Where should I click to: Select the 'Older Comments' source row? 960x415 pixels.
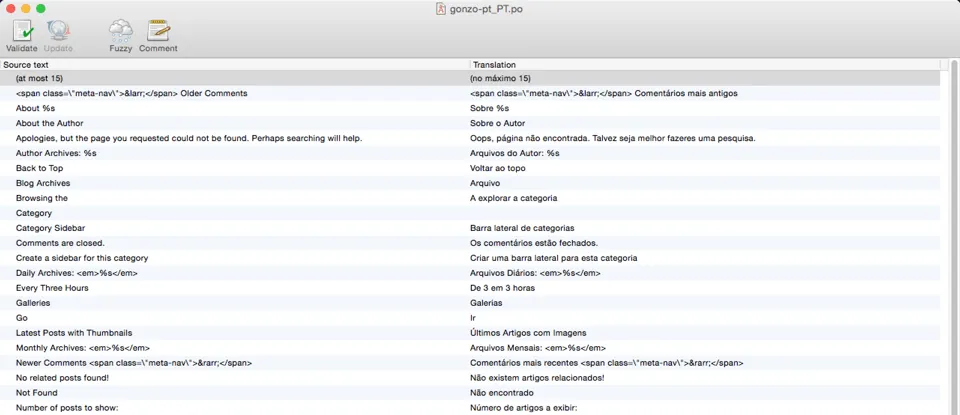tap(132, 94)
